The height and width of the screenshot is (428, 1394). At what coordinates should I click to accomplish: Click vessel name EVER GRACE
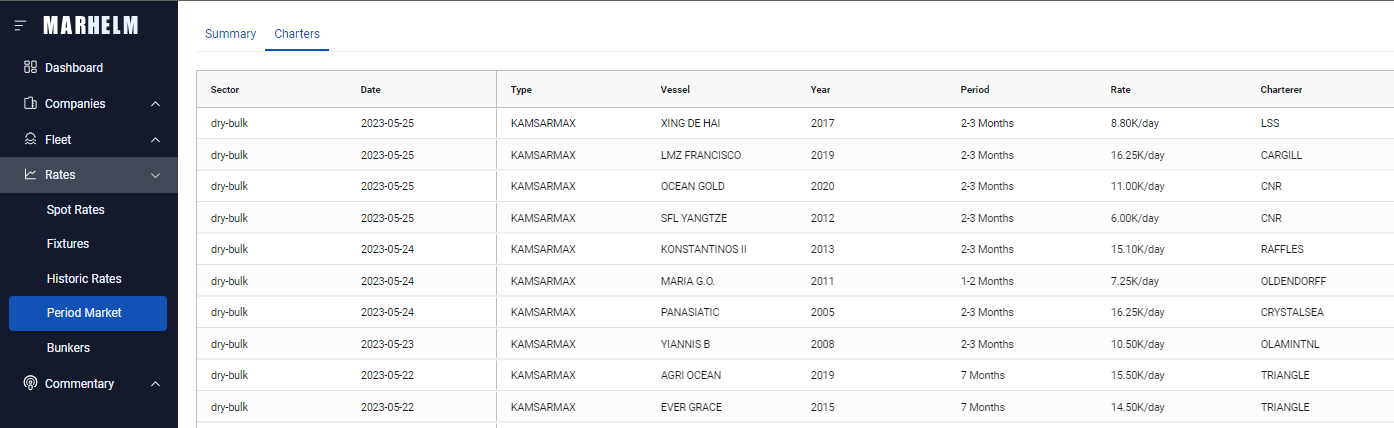click(691, 408)
